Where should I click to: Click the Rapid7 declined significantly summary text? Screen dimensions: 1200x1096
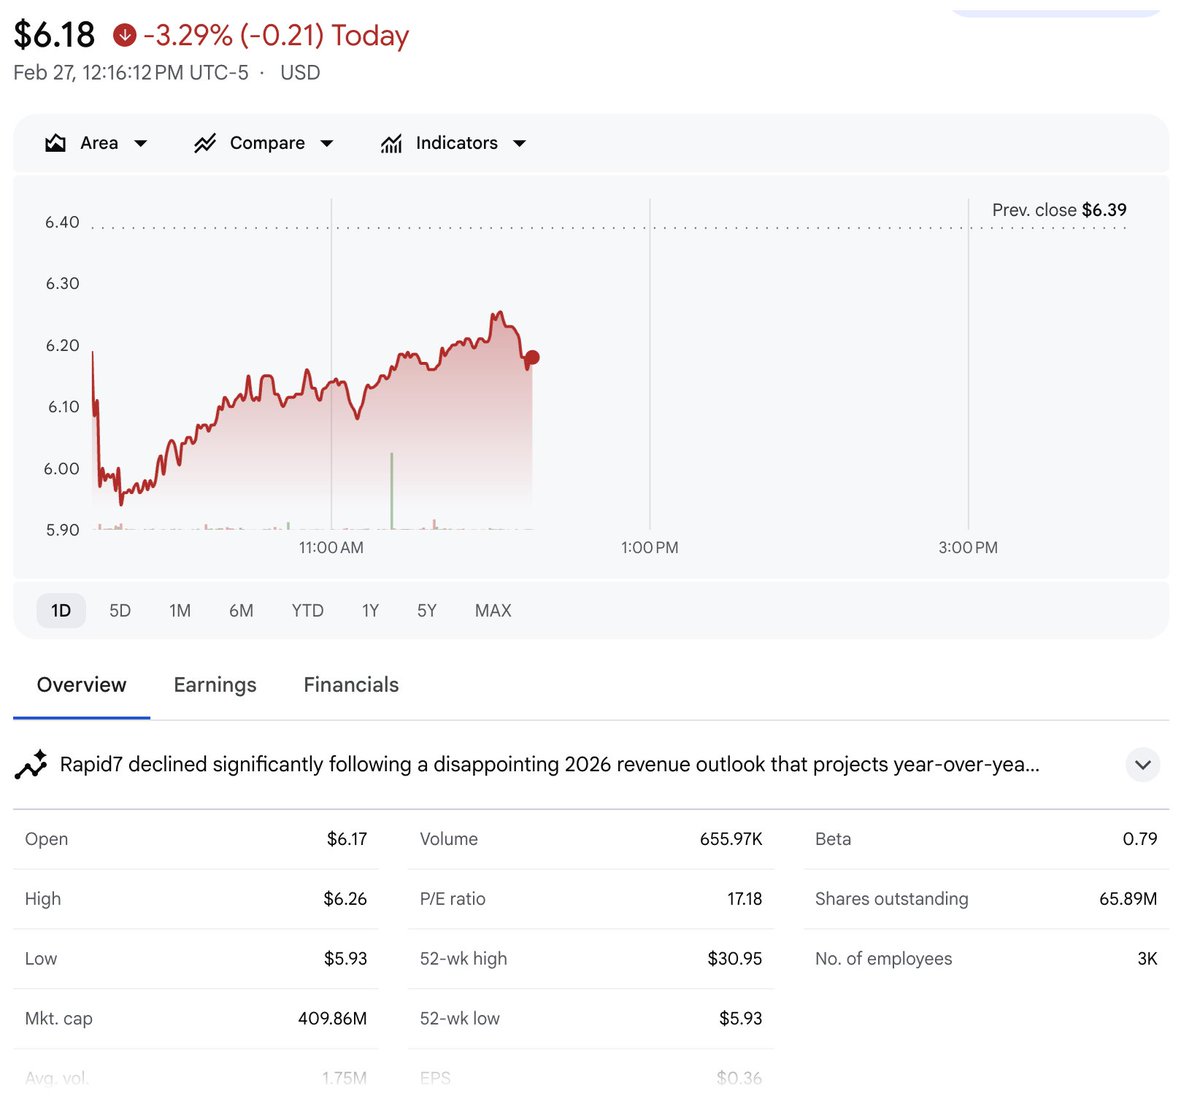click(x=549, y=764)
